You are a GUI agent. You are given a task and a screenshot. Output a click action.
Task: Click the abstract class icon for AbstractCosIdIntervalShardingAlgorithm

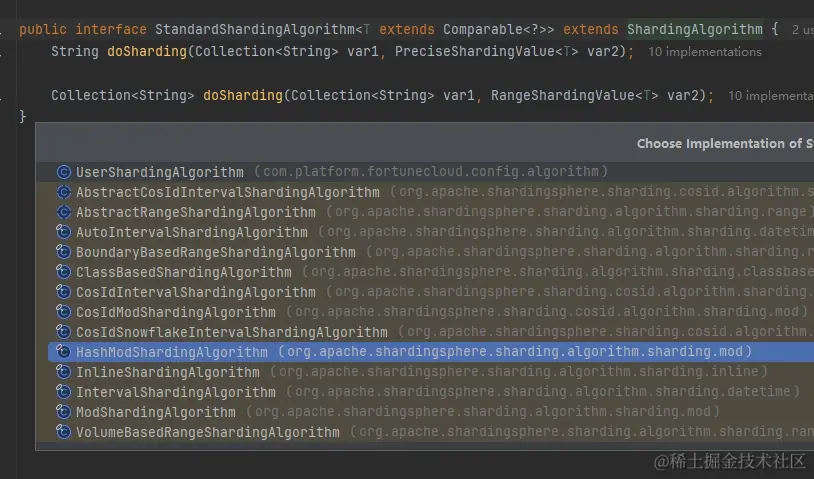(63, 192)
